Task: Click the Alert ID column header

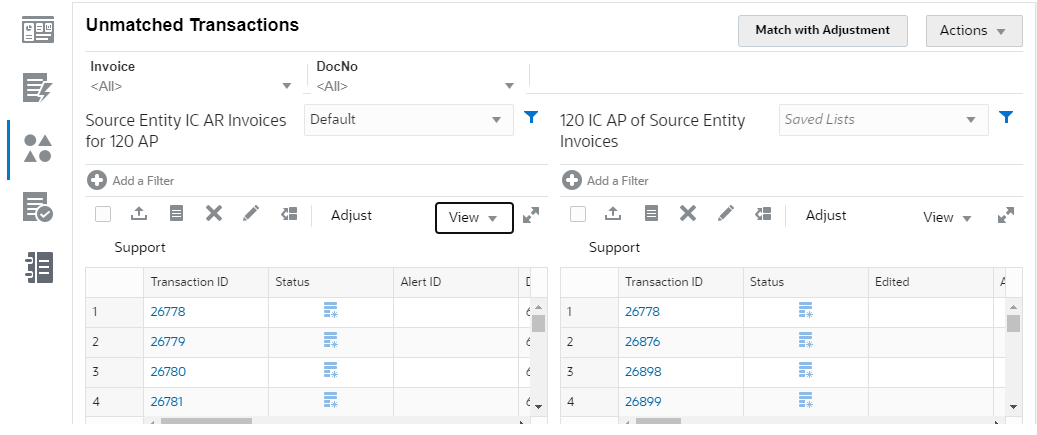Action: point(421,282)
